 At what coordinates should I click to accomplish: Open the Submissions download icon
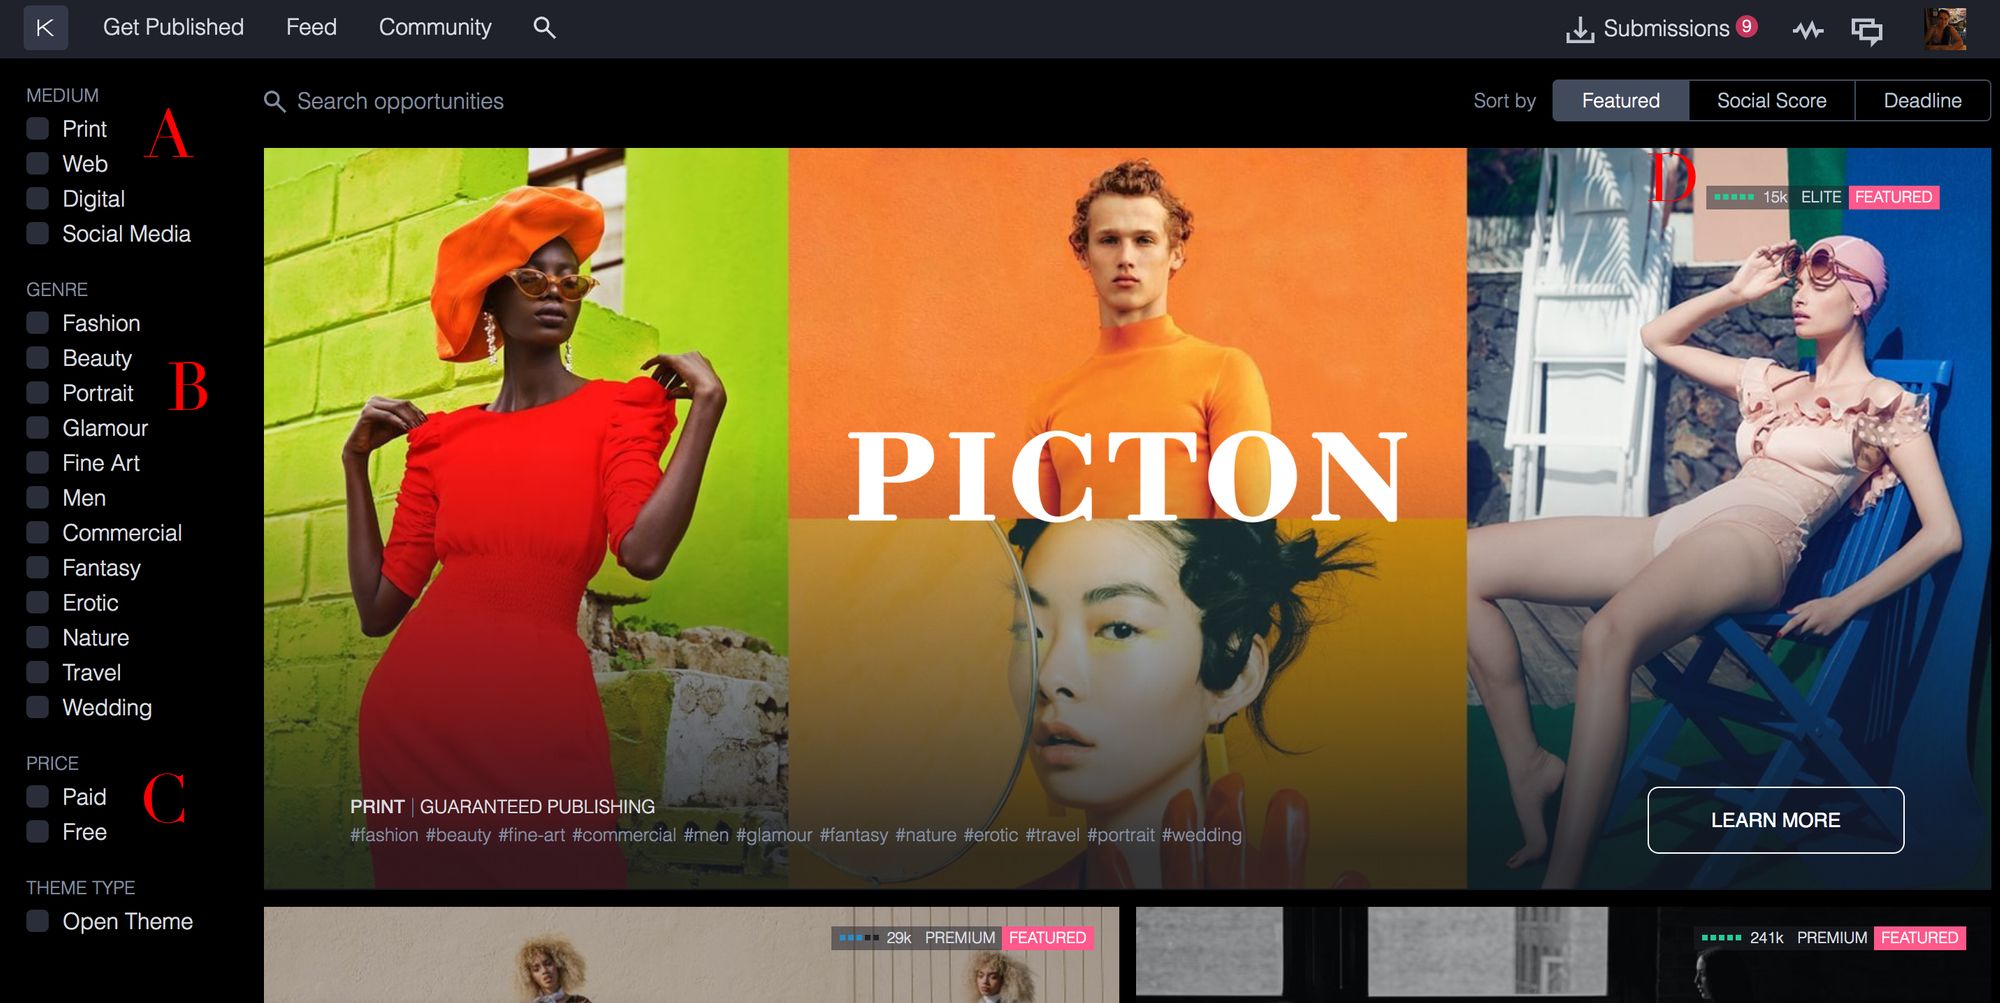tap(1580, 30)
